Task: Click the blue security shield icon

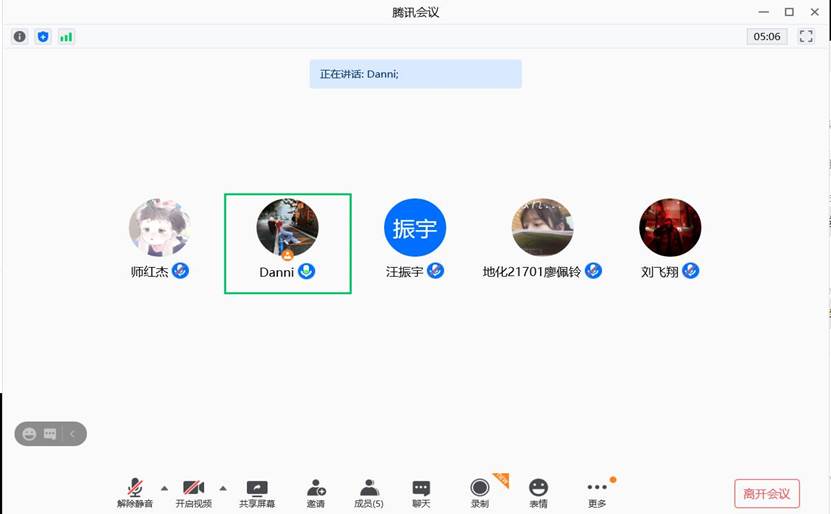Action: point(43,37)
